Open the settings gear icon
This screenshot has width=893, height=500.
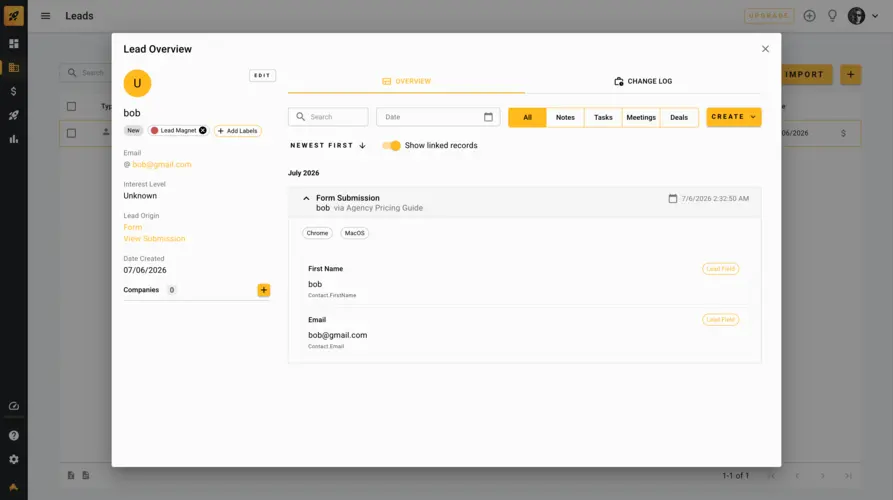tap(14, 460)
